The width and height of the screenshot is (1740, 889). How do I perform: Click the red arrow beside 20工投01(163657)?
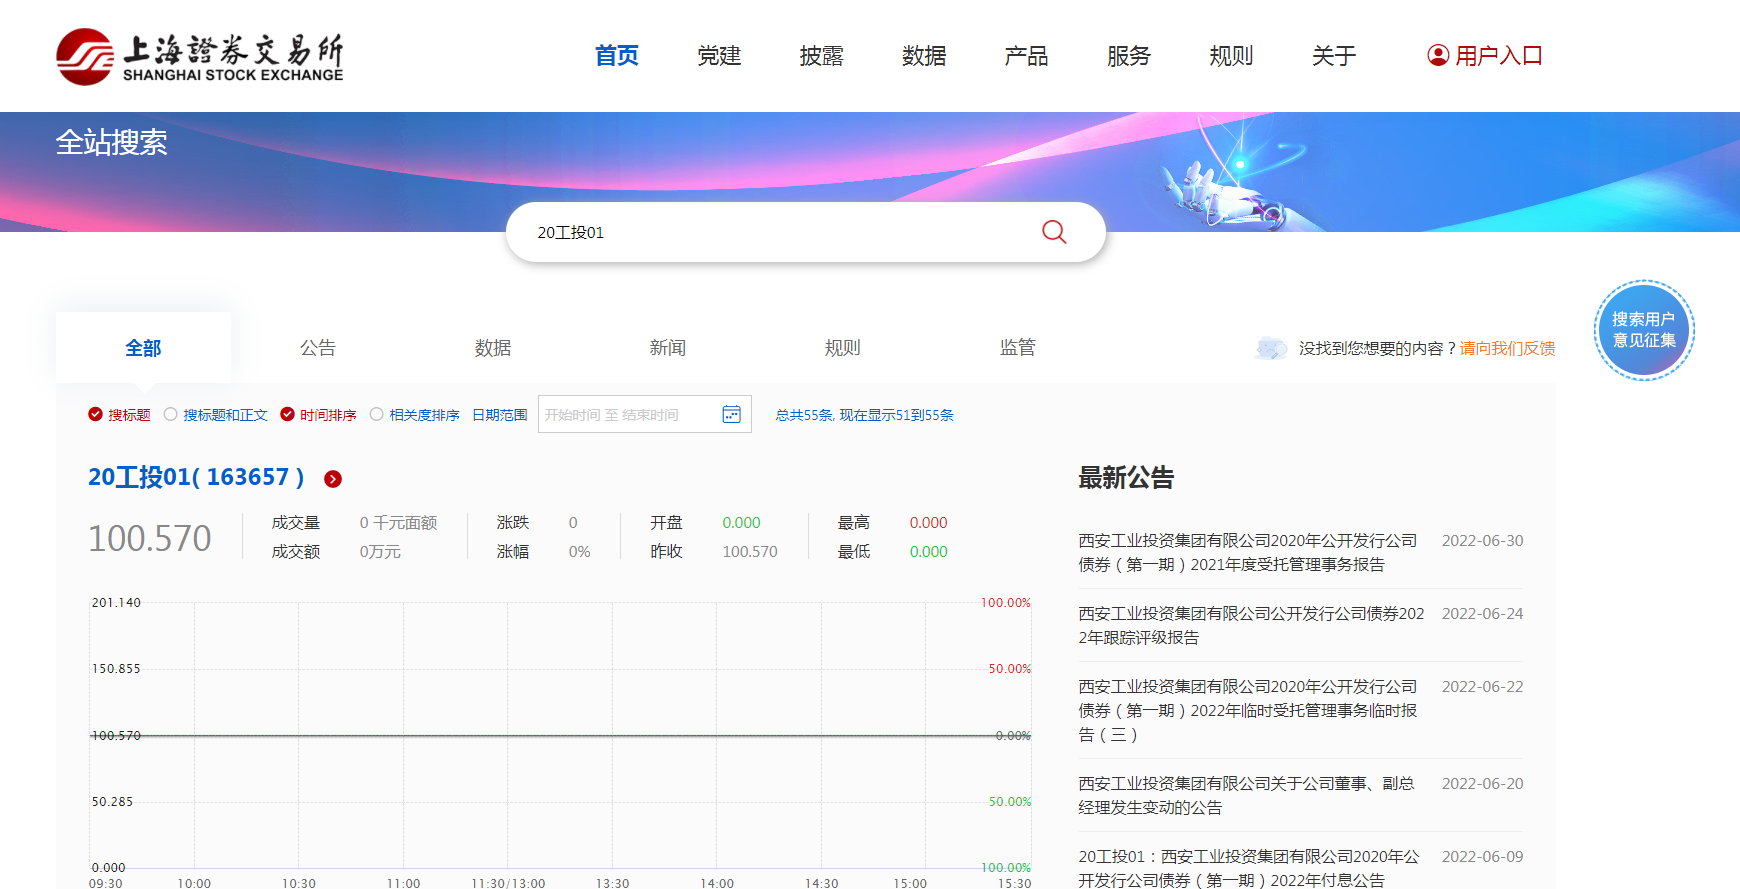coord(333,479)
